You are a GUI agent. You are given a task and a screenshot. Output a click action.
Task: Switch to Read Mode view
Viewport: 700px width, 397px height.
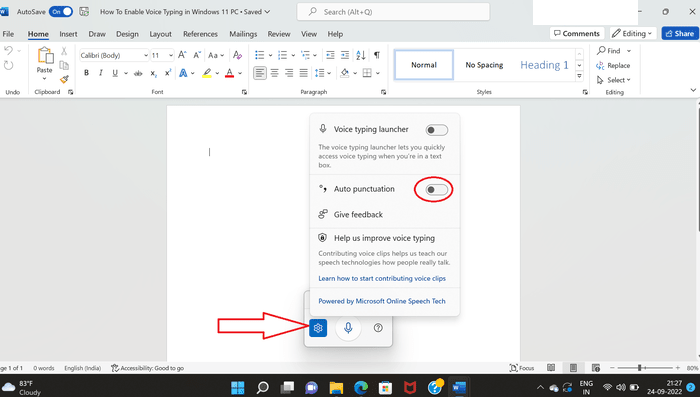click(x=551, y=368)
